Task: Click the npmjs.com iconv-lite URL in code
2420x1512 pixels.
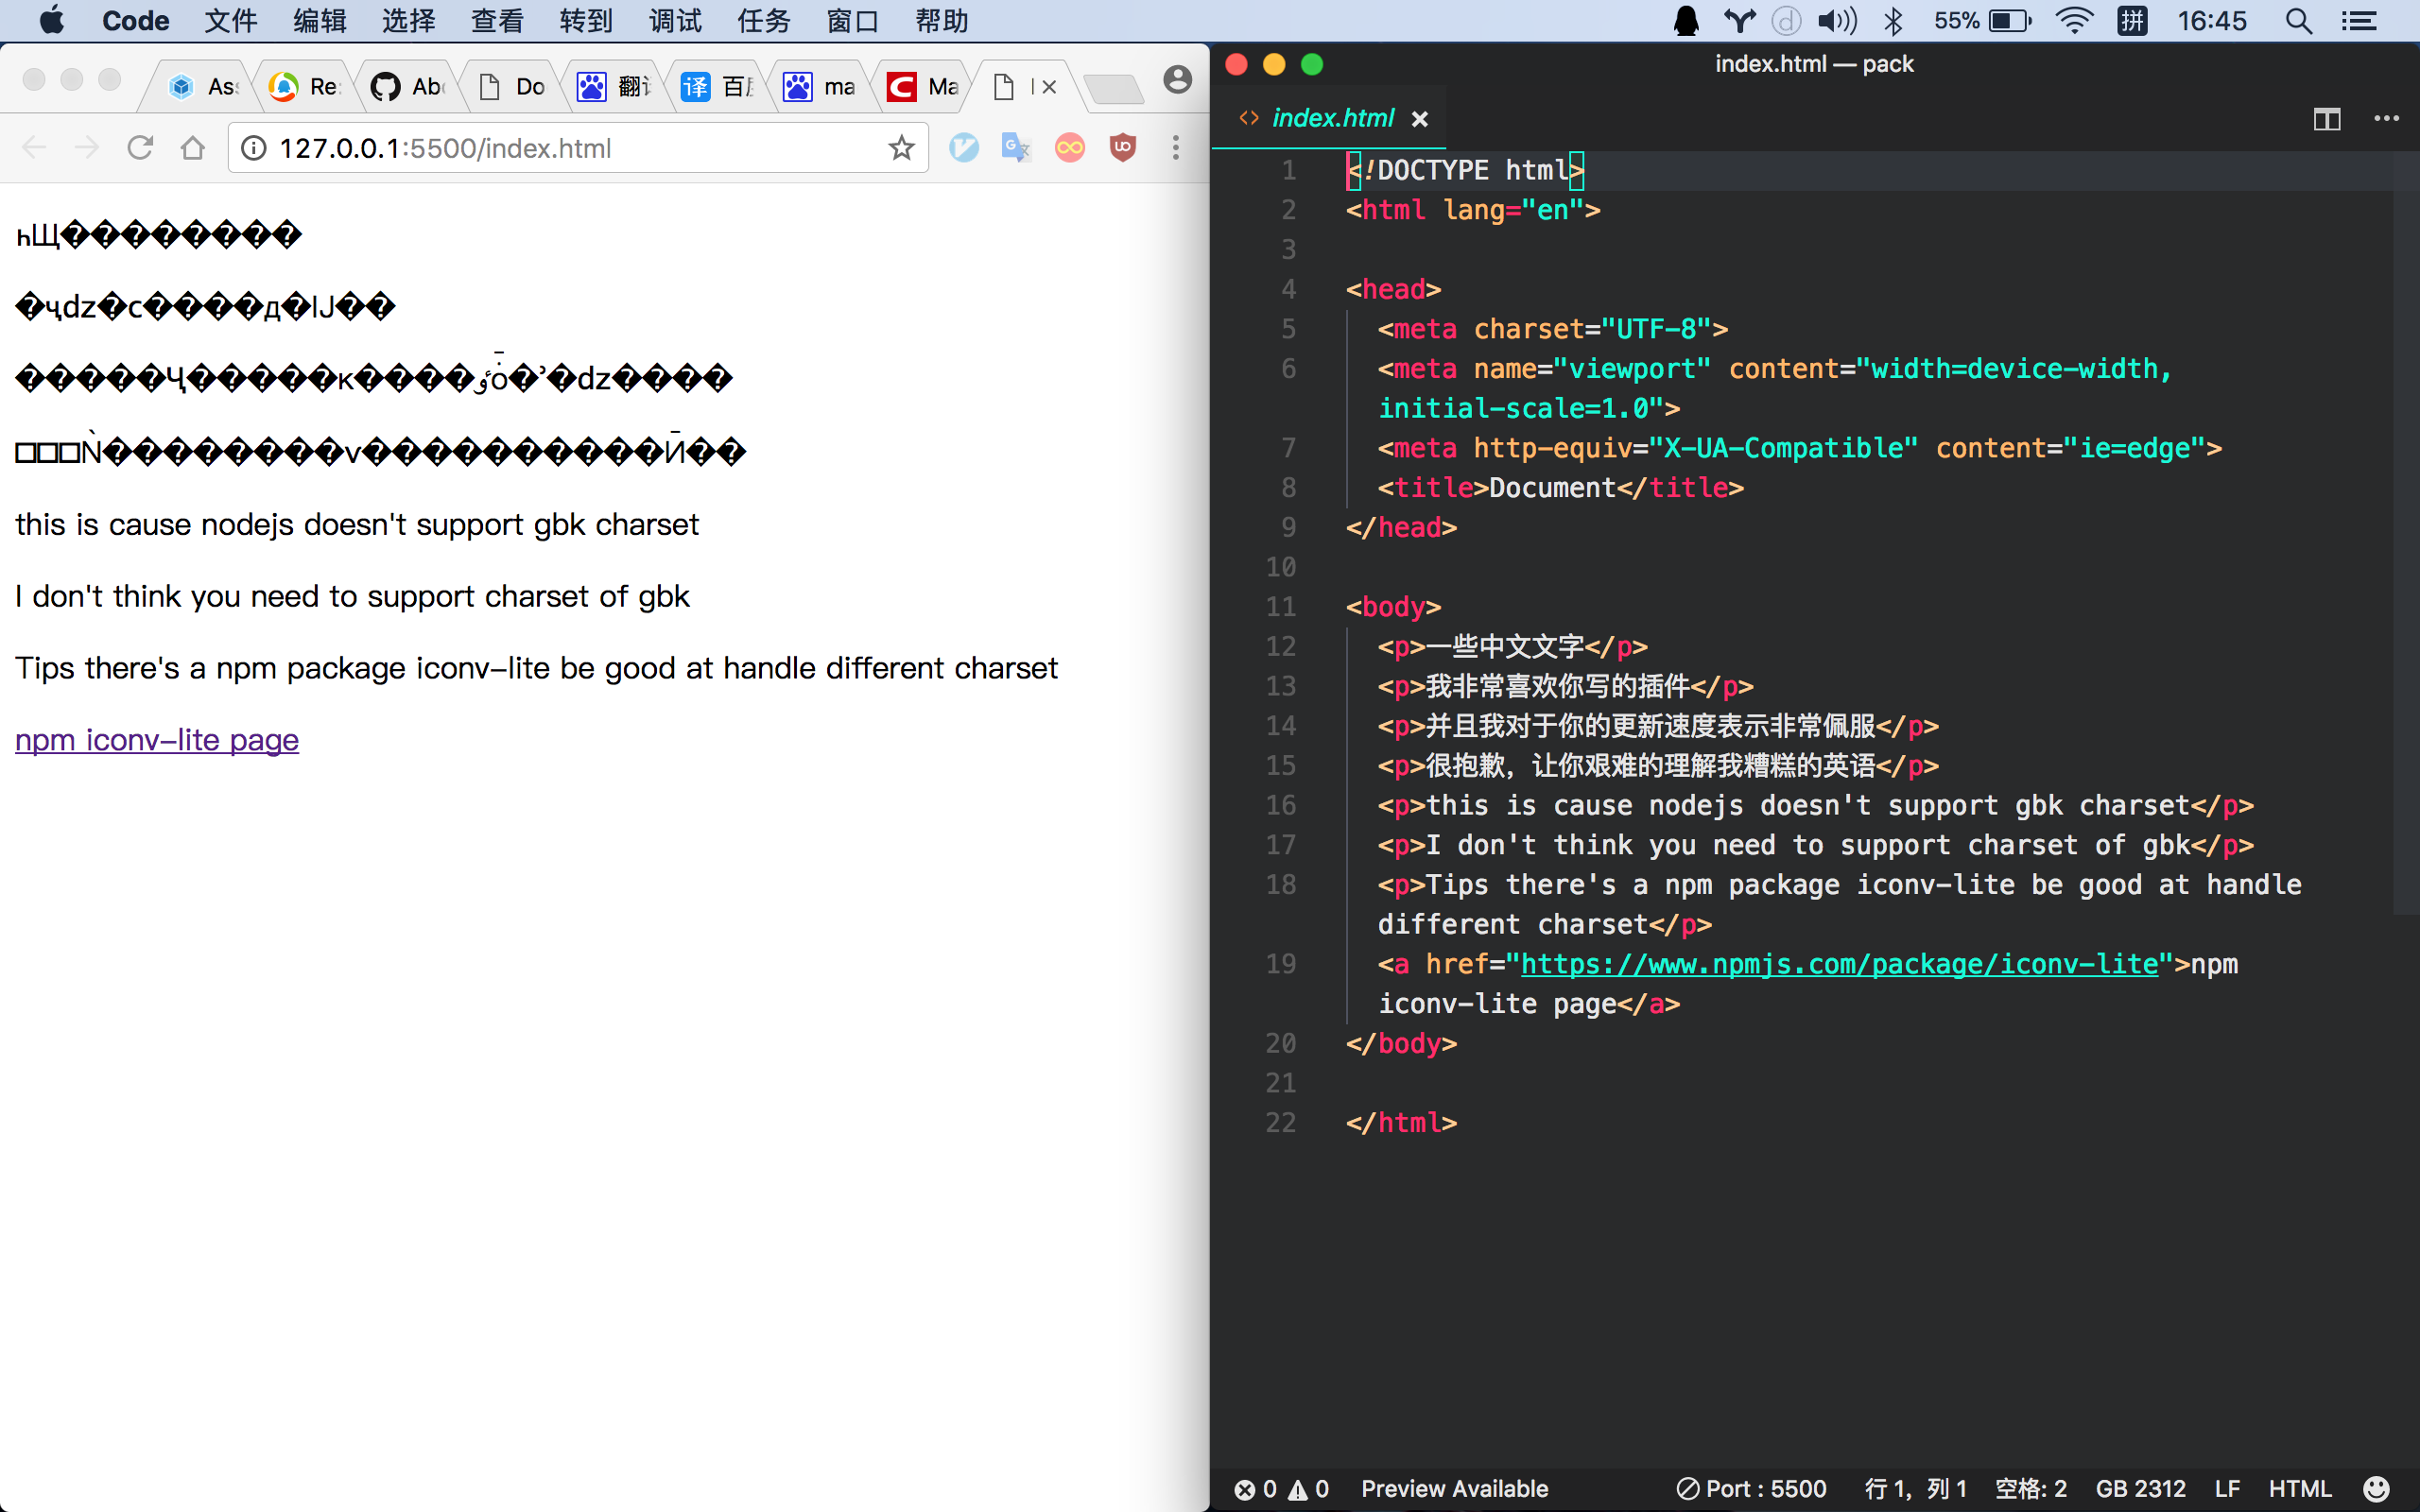Action: (x=1839, y=964)
